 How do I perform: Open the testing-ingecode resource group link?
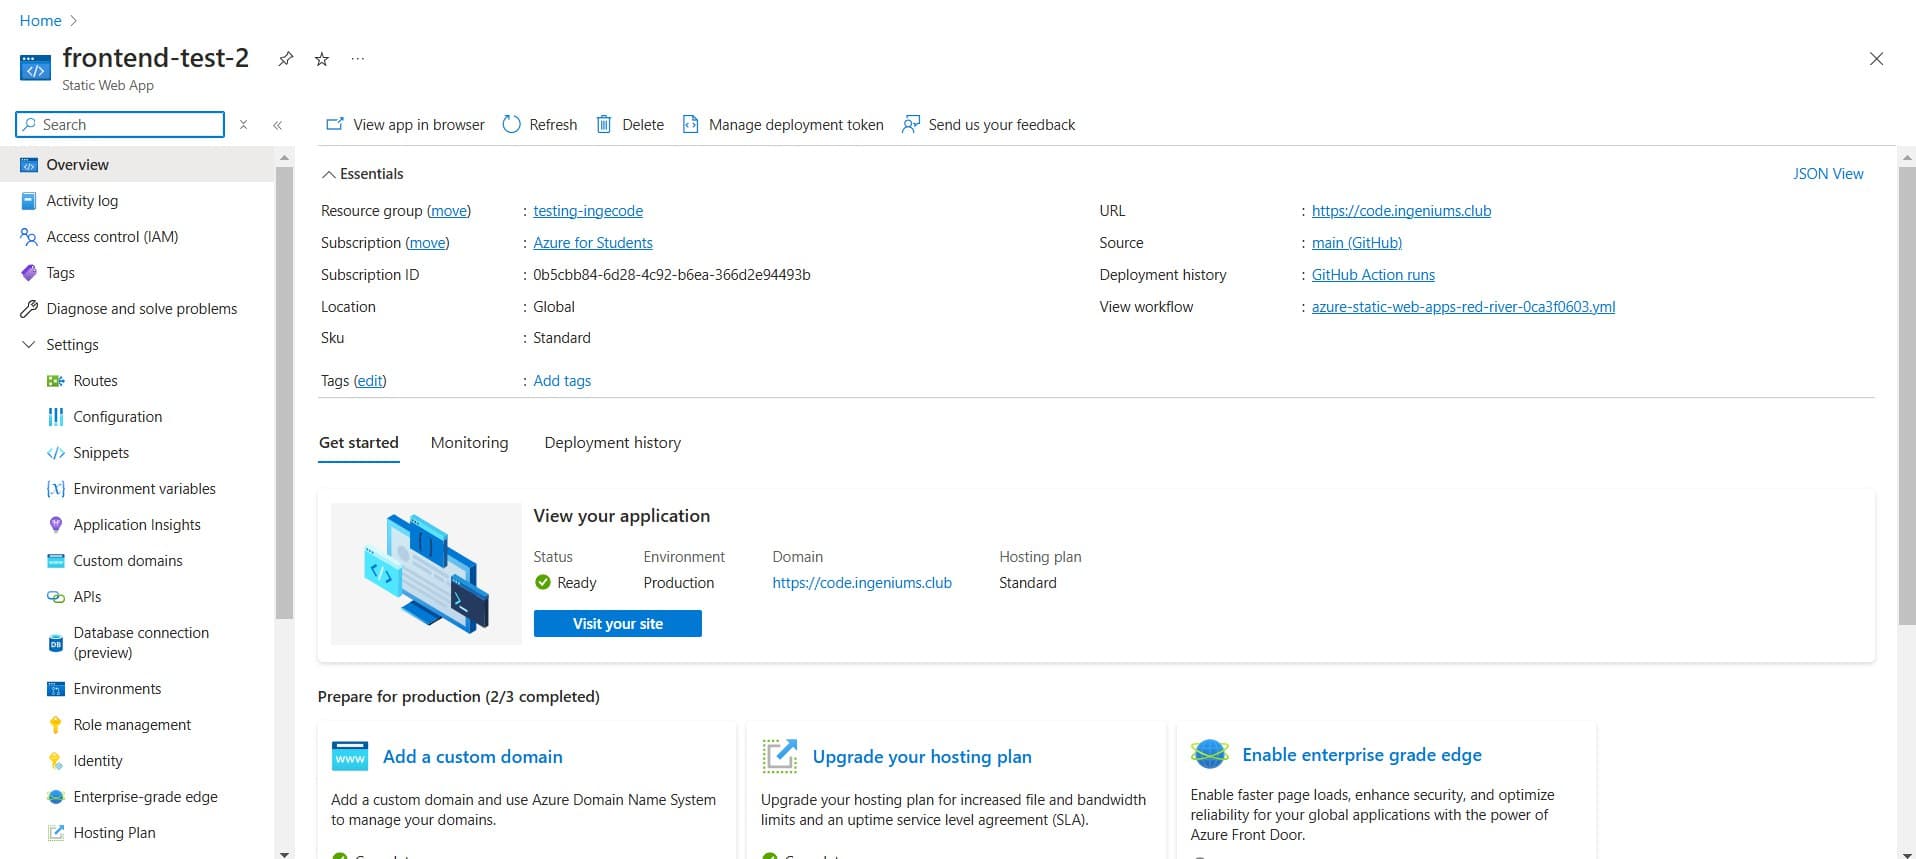coord(587,211)
